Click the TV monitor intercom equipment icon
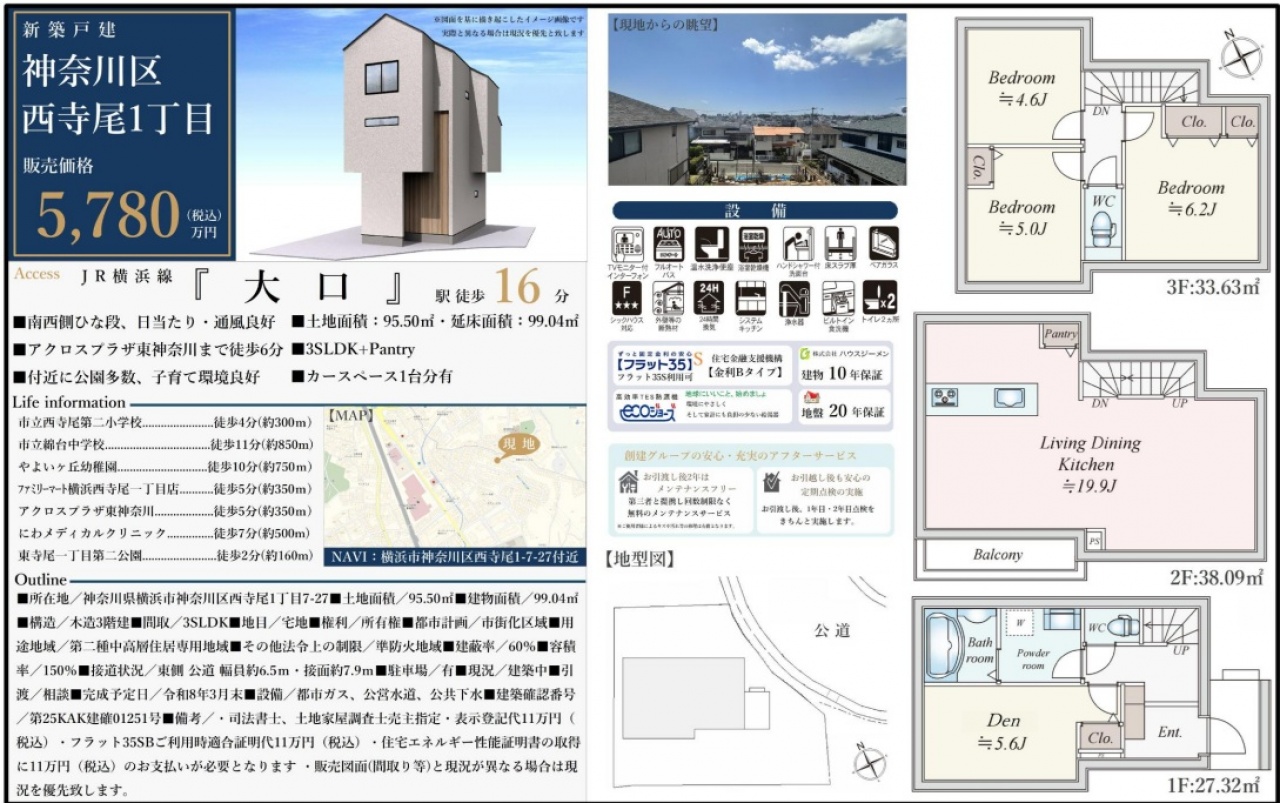Screen dimensions: 1280x803 pos(627,244)
